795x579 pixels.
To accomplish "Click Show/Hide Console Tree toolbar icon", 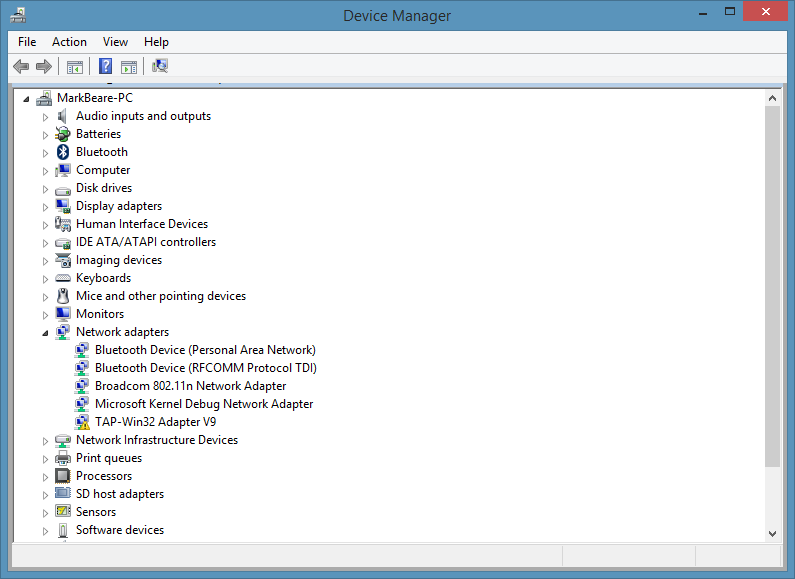I will click(x=75, y=66).
